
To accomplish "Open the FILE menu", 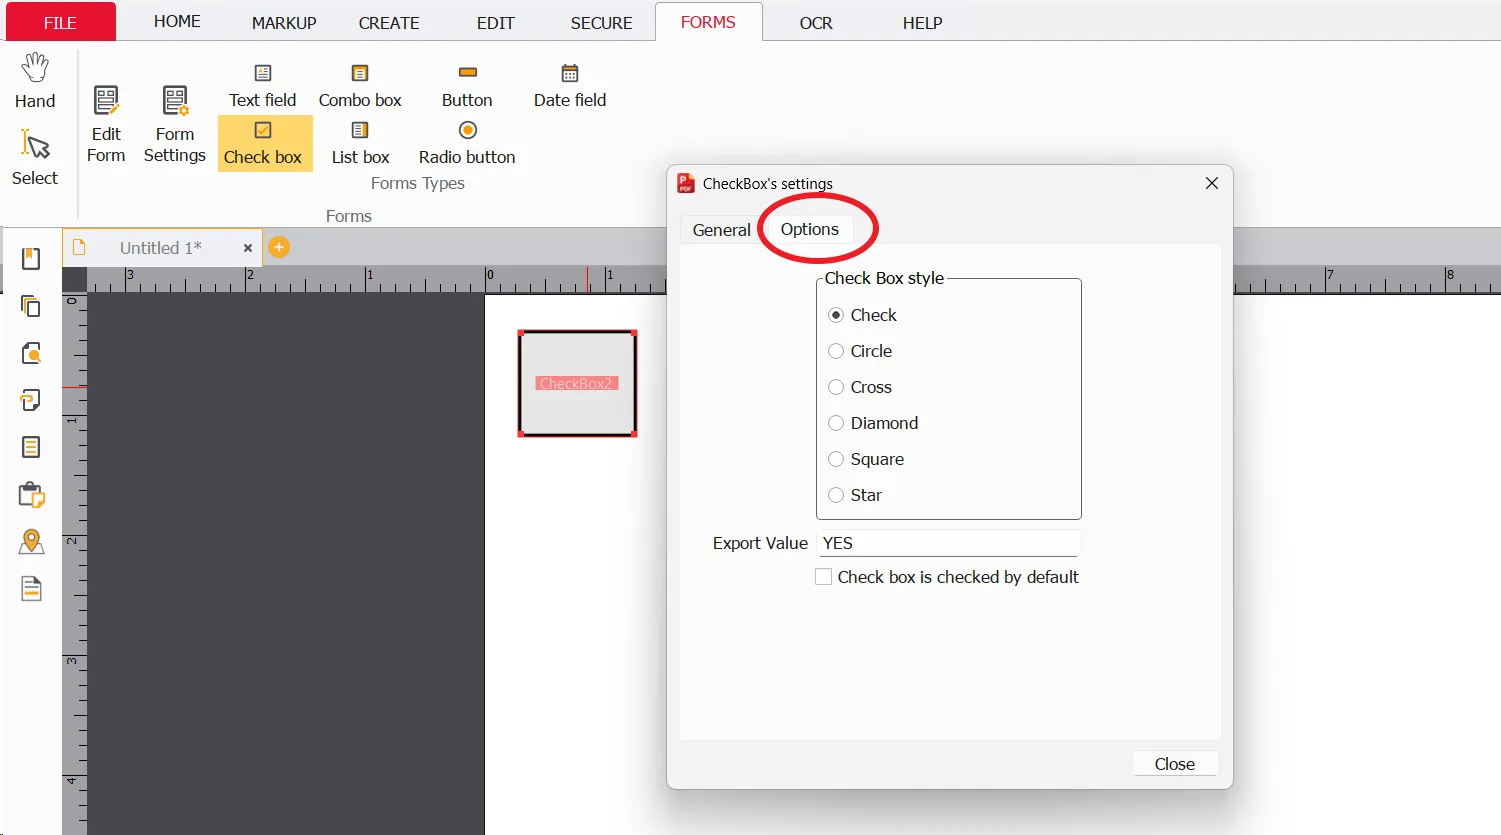I will pyautogui.click(x=60, y=22).
